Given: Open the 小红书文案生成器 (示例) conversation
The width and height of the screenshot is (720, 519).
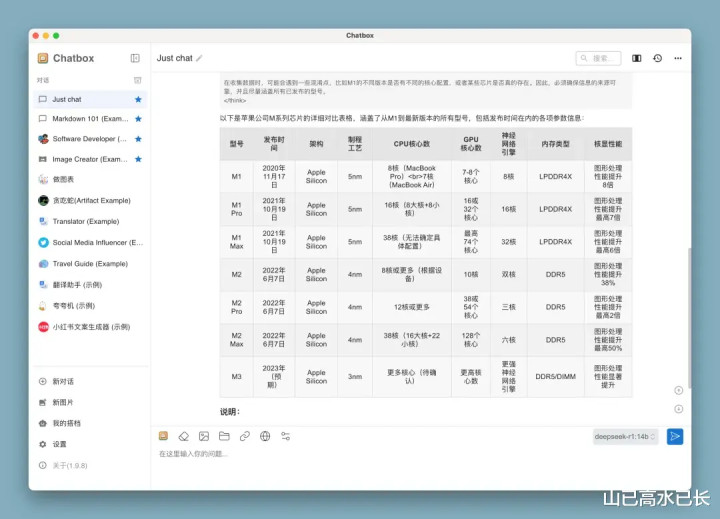Looking at the screenshot, I should click(x=90, y=327).
